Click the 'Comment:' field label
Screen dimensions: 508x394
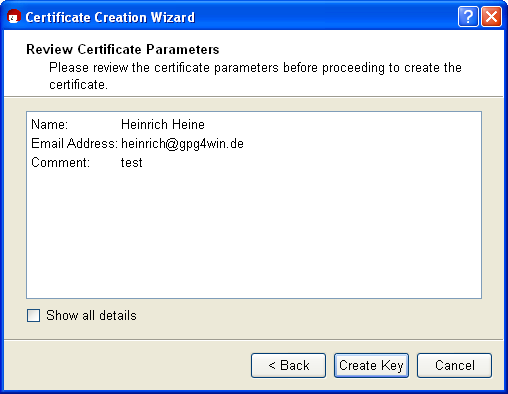point(60,163)
